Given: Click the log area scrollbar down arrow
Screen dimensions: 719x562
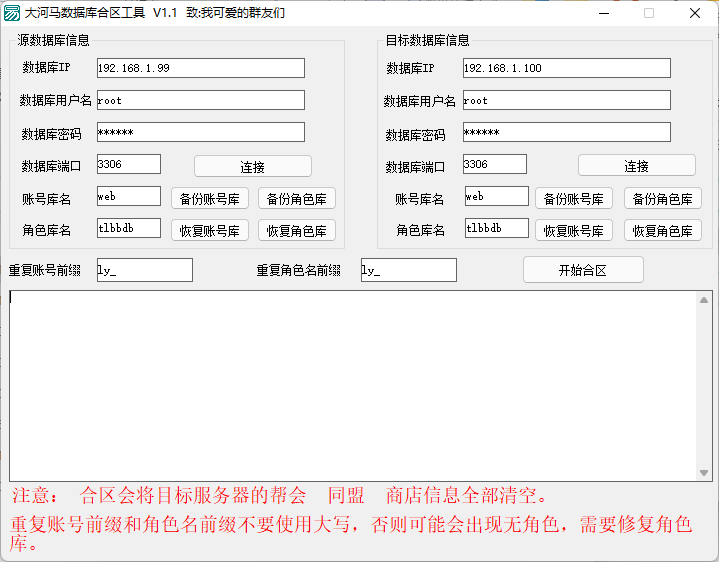Looking at the screenshot, I should [x=703, y=474].
